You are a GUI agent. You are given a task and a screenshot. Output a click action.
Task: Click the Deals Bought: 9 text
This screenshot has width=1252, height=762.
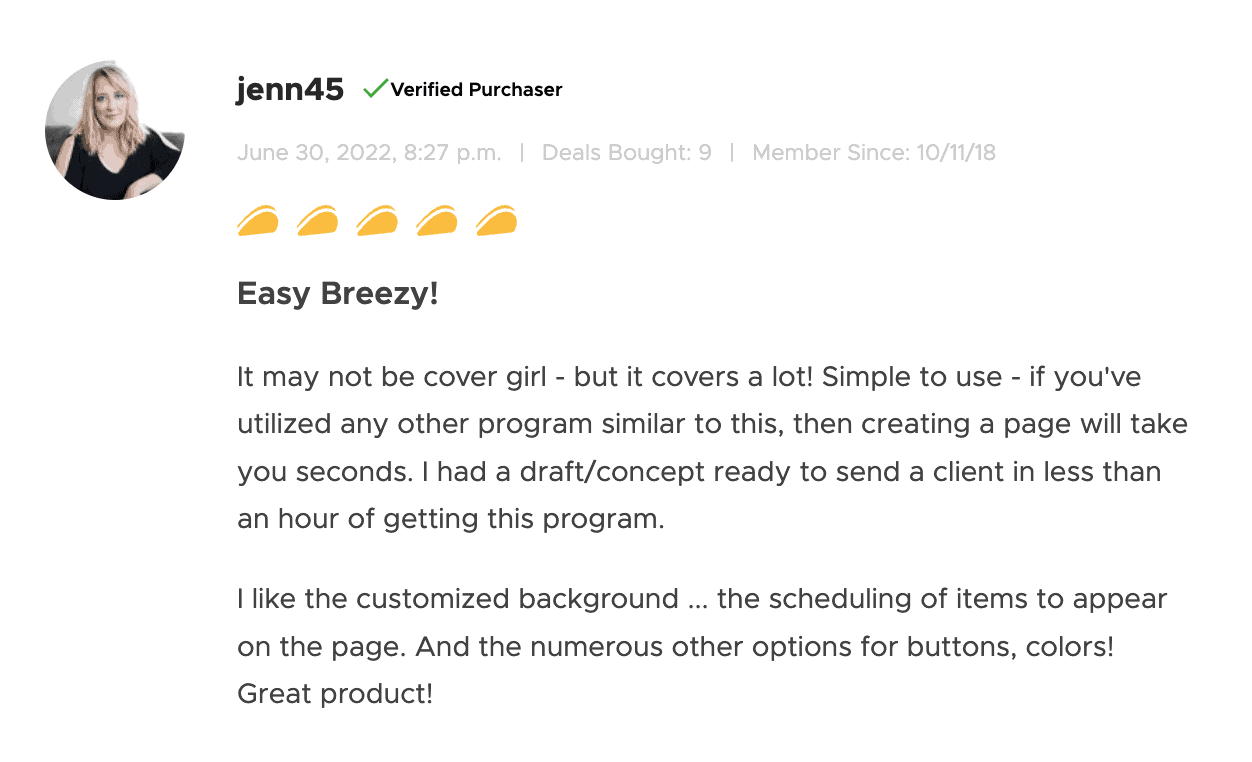pyautogui.click(x=626, y=153)
